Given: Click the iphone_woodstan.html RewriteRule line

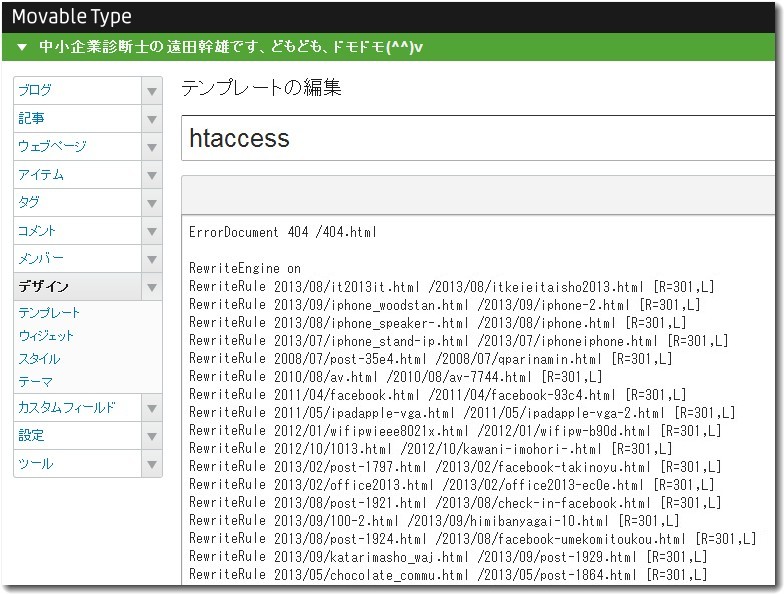Looking at the screenshot, I should [x=444, y=304].
